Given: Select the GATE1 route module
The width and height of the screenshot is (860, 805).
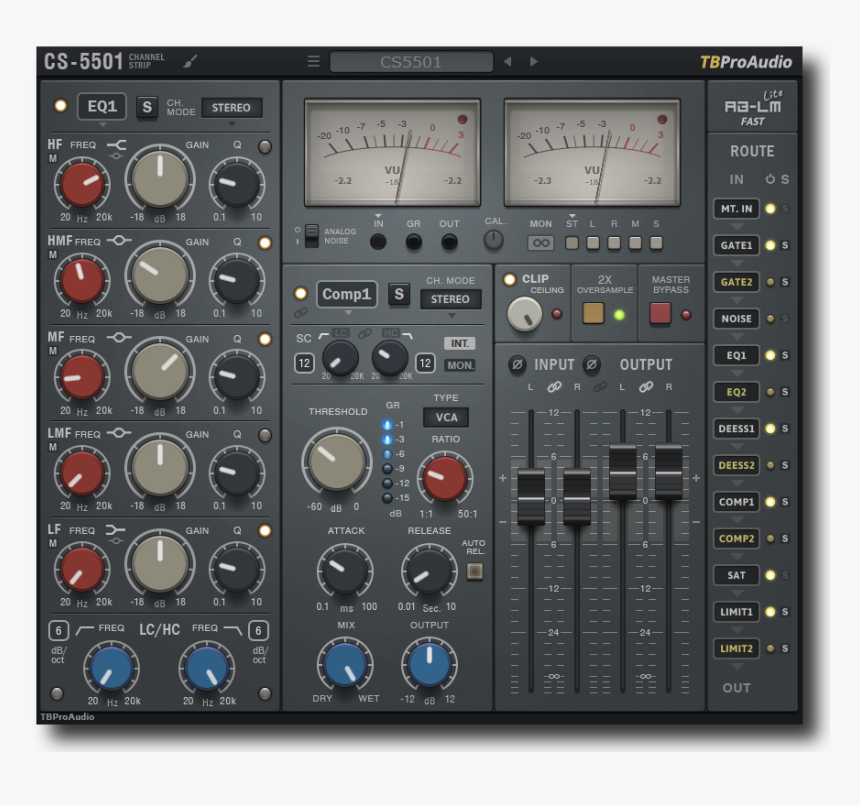Looking at the screenshot, I should click(x=736, y=245).
